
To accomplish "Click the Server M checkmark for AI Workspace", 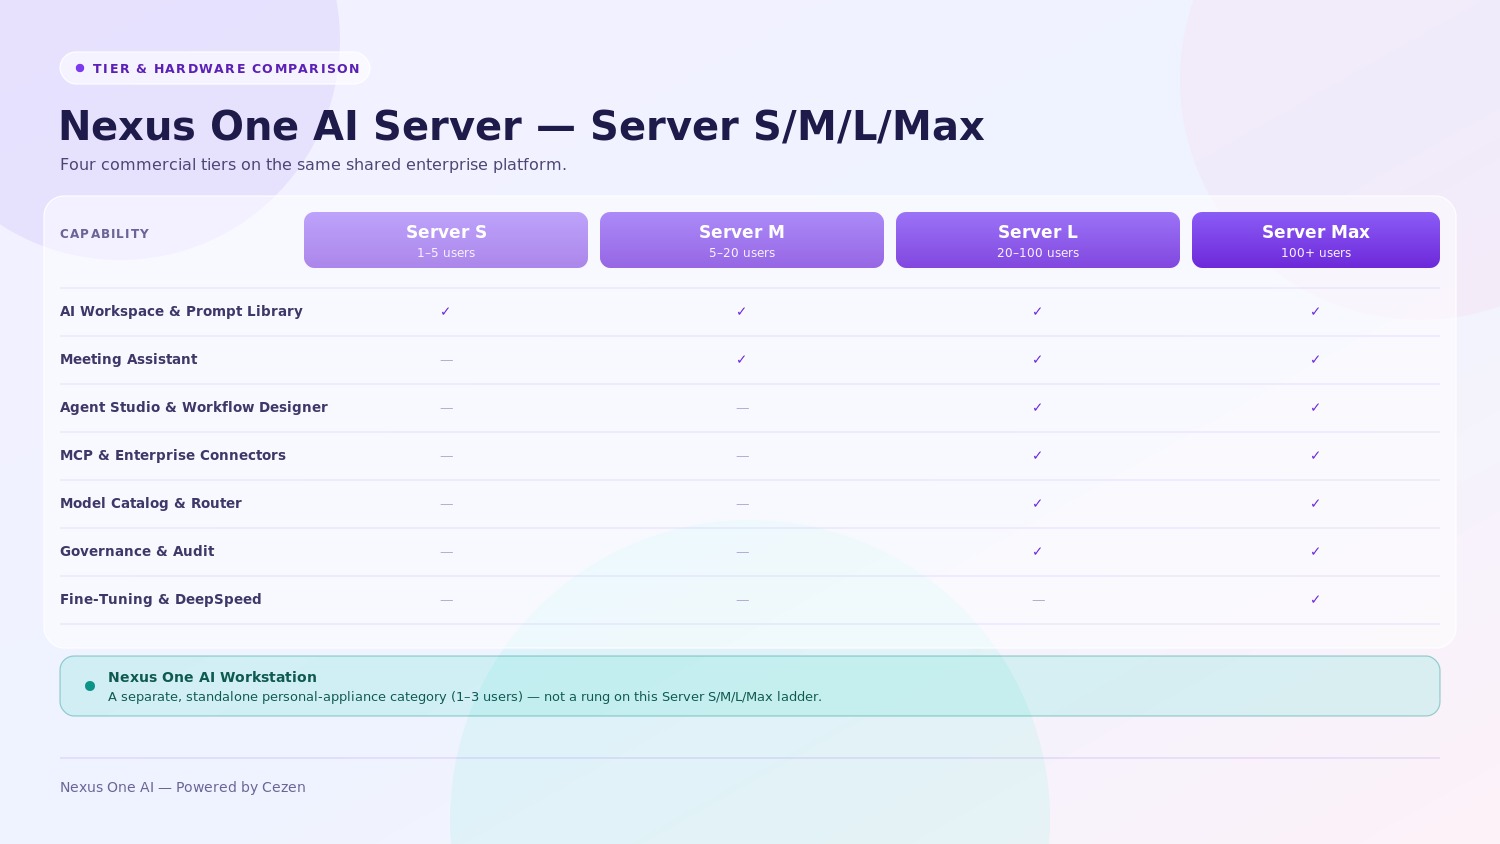I will coord(742,311).
